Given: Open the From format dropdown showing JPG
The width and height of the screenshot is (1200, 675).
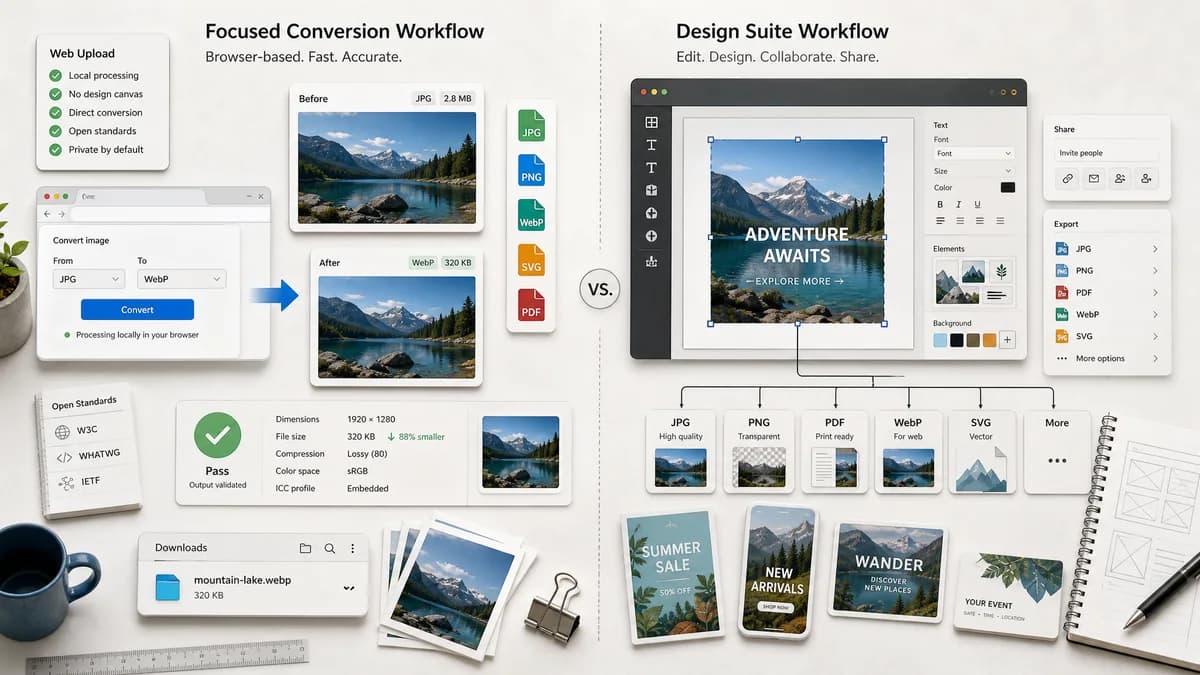Looking at the screenshot, I should tap(88, 279).
